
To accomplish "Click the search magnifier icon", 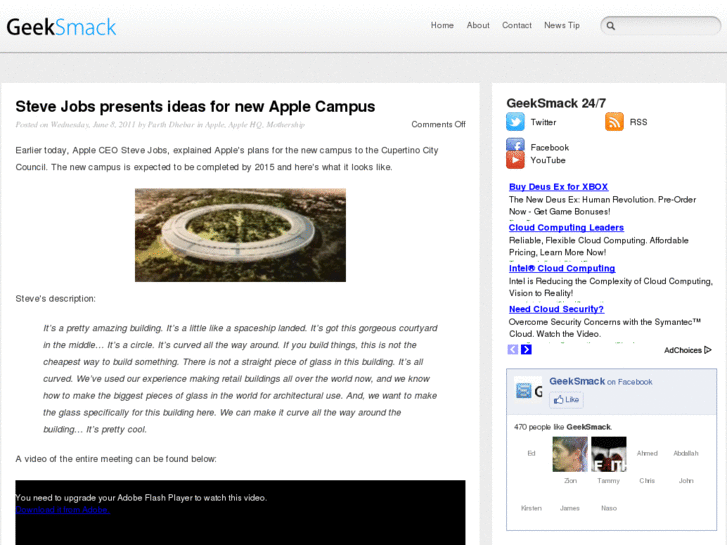I will 611,26.
